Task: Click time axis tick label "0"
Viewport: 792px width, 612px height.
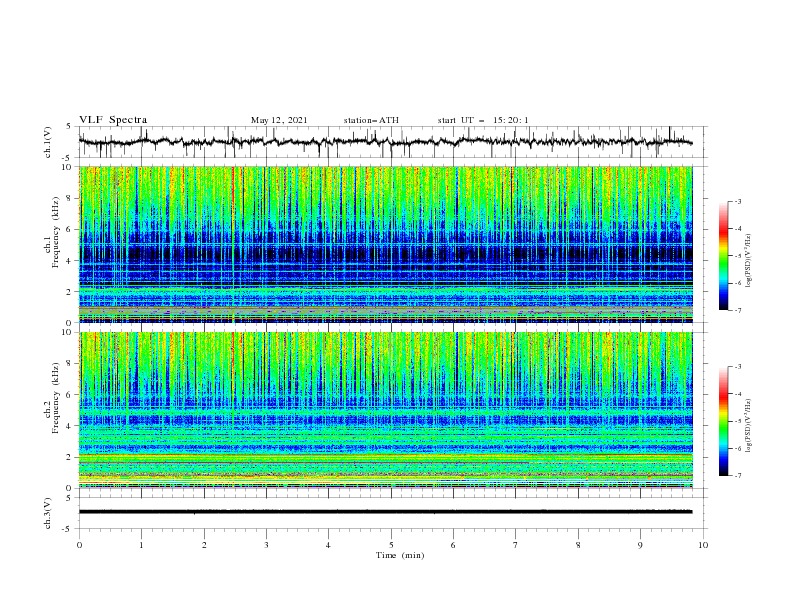Action: point(79,545)
